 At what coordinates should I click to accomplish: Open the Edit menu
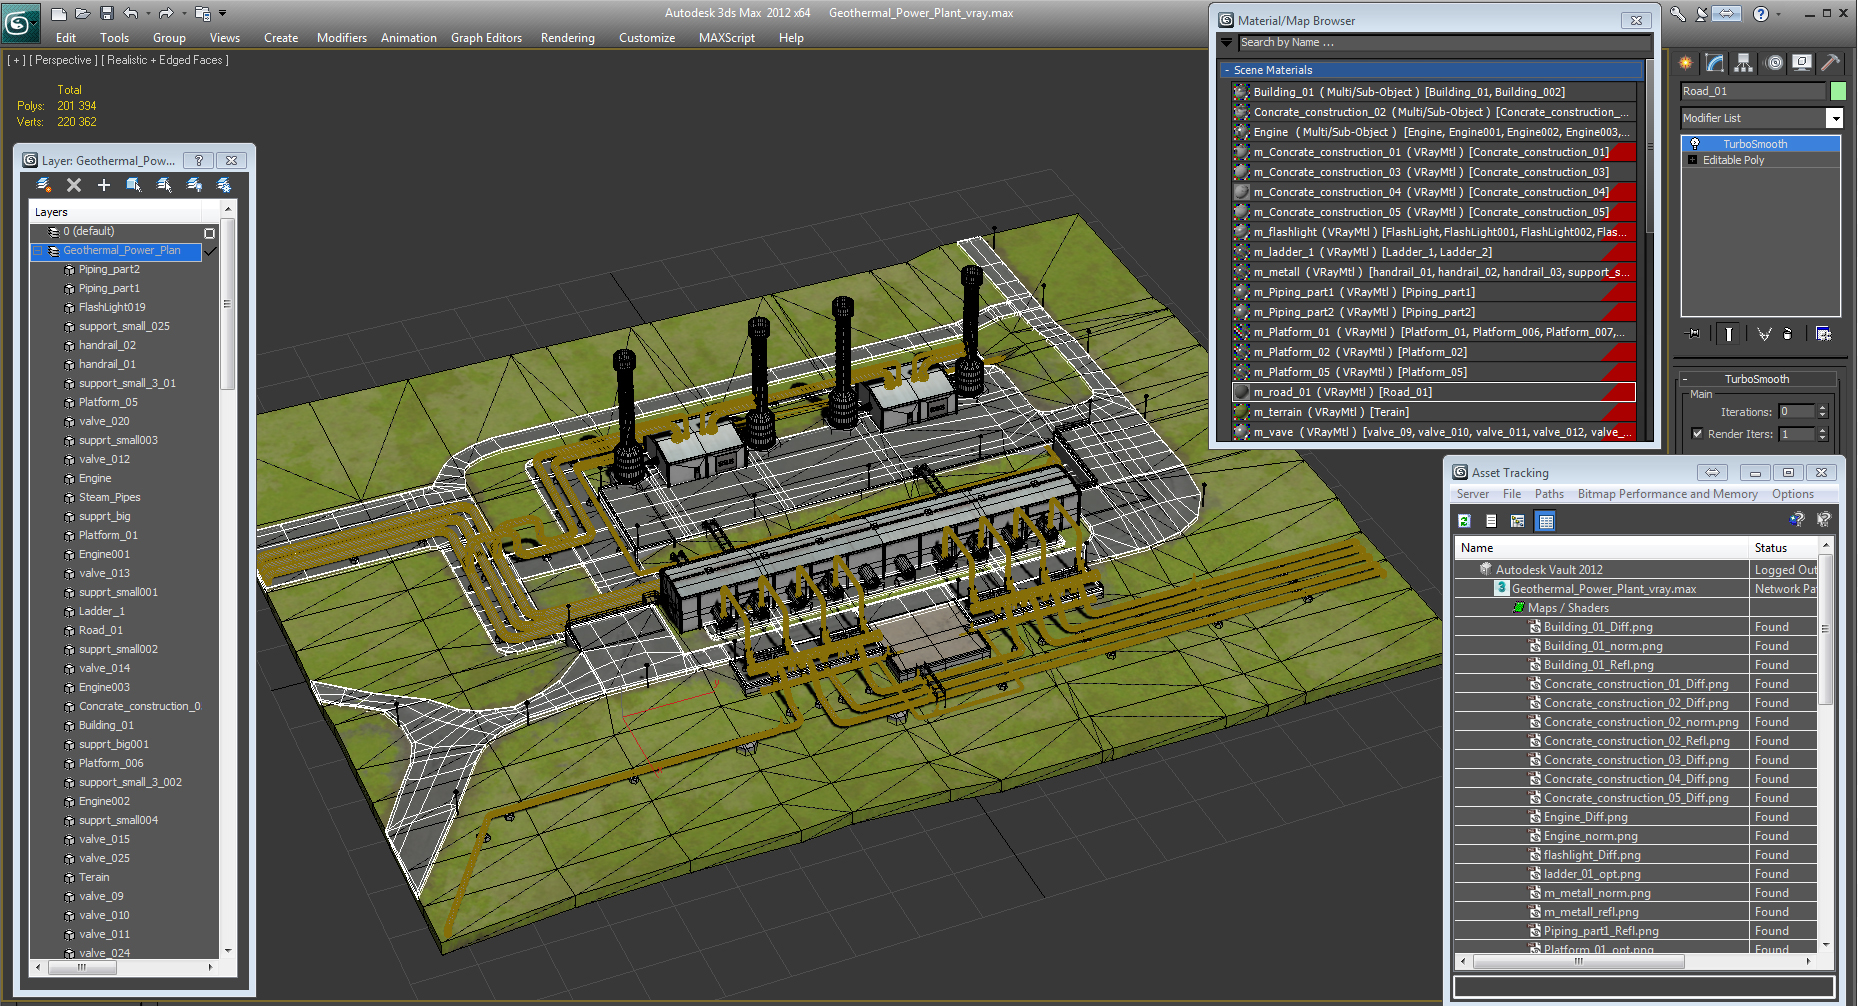[66, 38]
